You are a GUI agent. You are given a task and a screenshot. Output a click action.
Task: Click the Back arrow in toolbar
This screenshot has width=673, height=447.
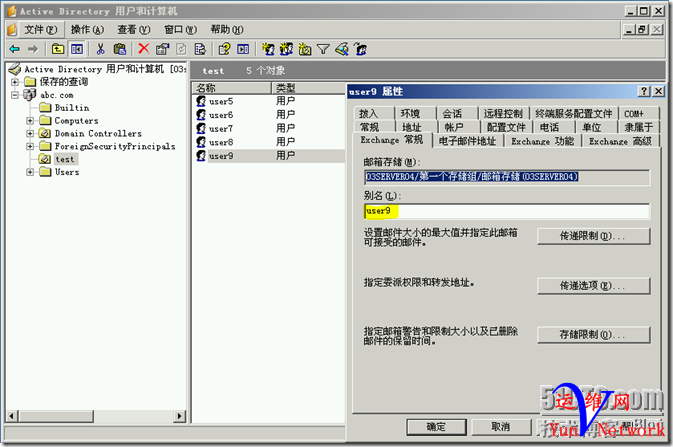coord(15,49)
